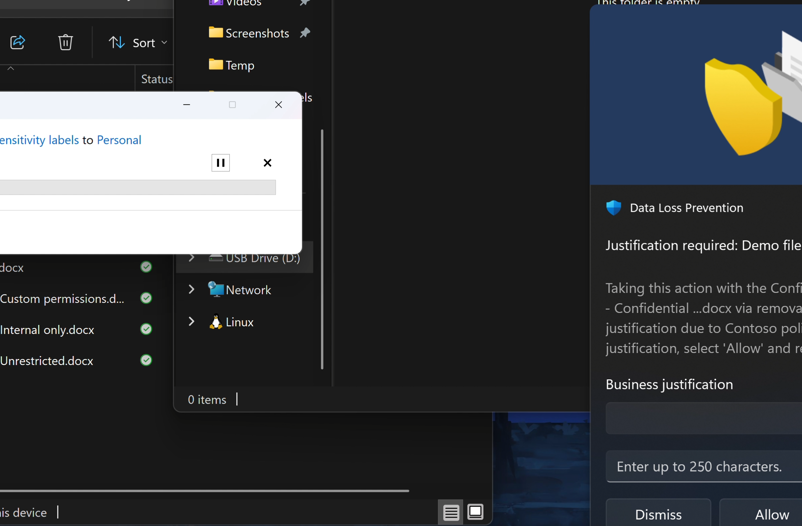Open the Personal destination link

click(119, 140)
